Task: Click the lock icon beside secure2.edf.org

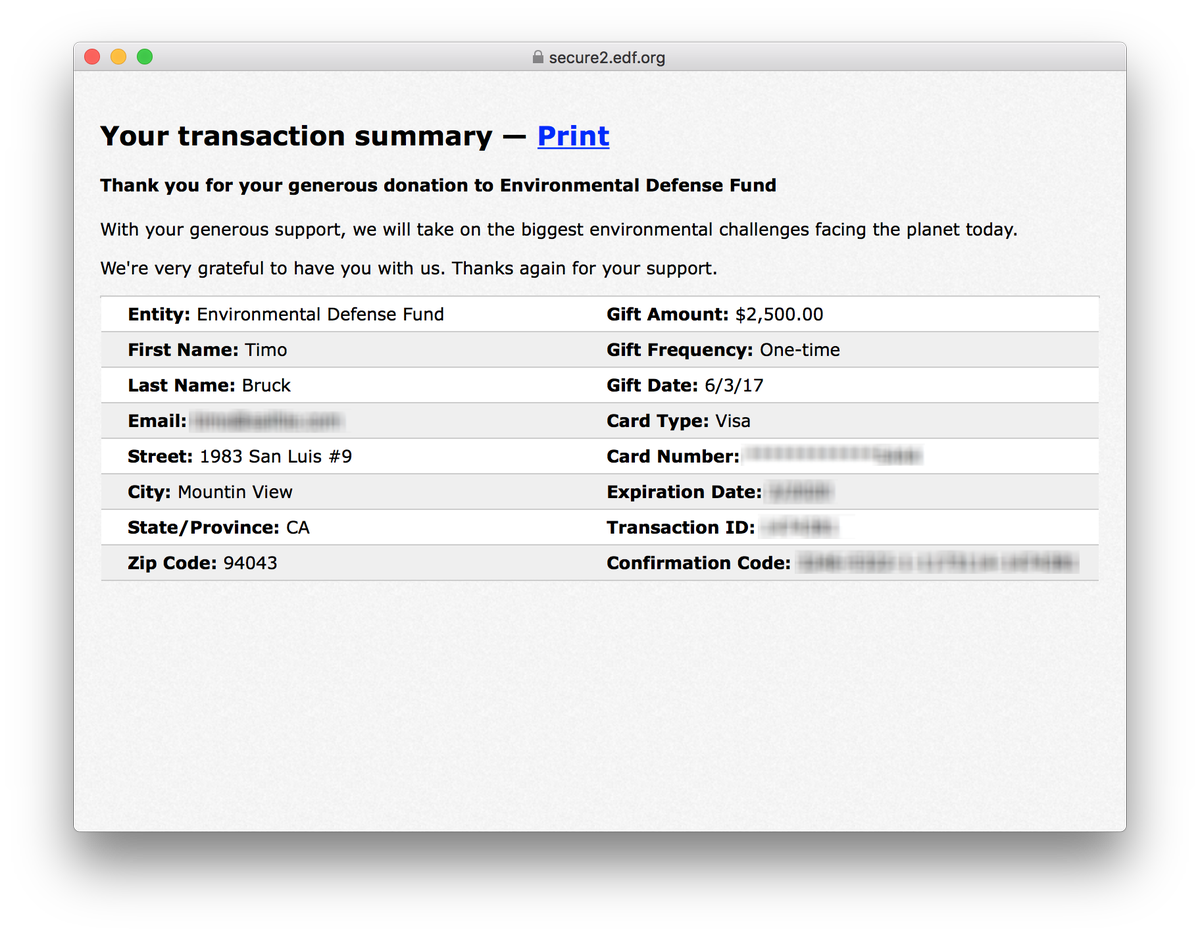Action: click(538, 58)
